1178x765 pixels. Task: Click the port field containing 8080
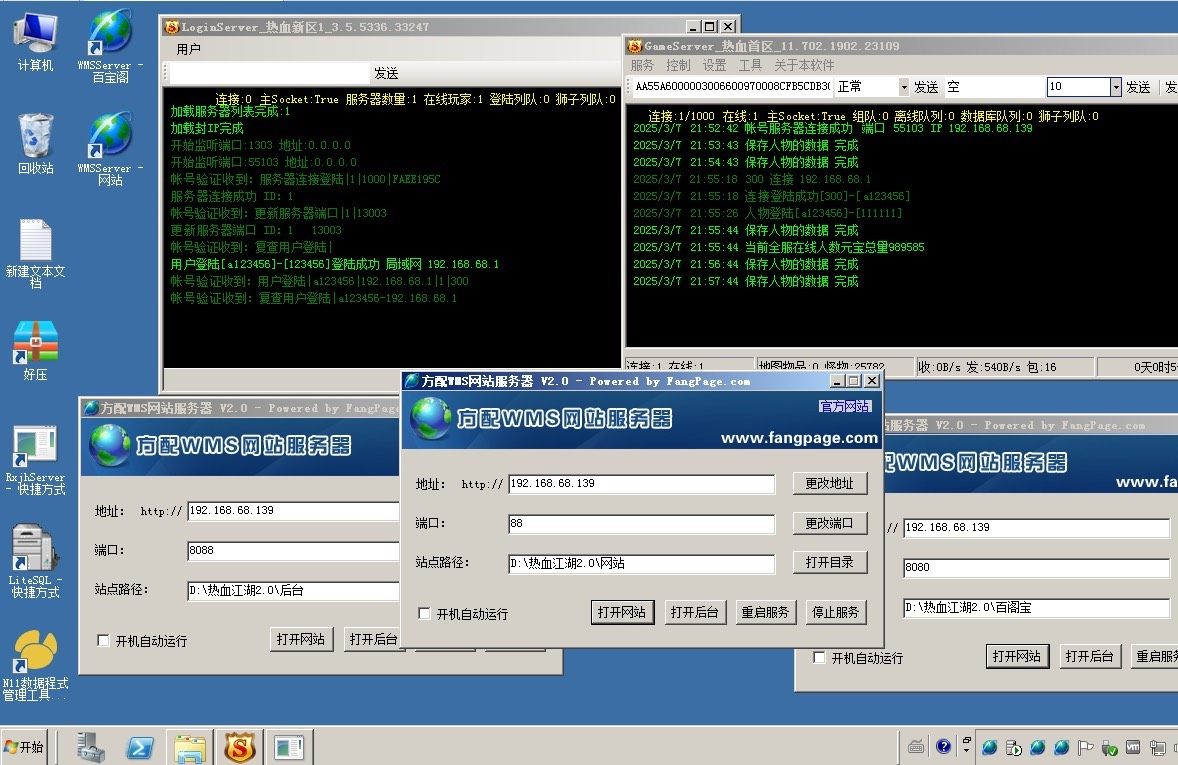coord(1036,567)
